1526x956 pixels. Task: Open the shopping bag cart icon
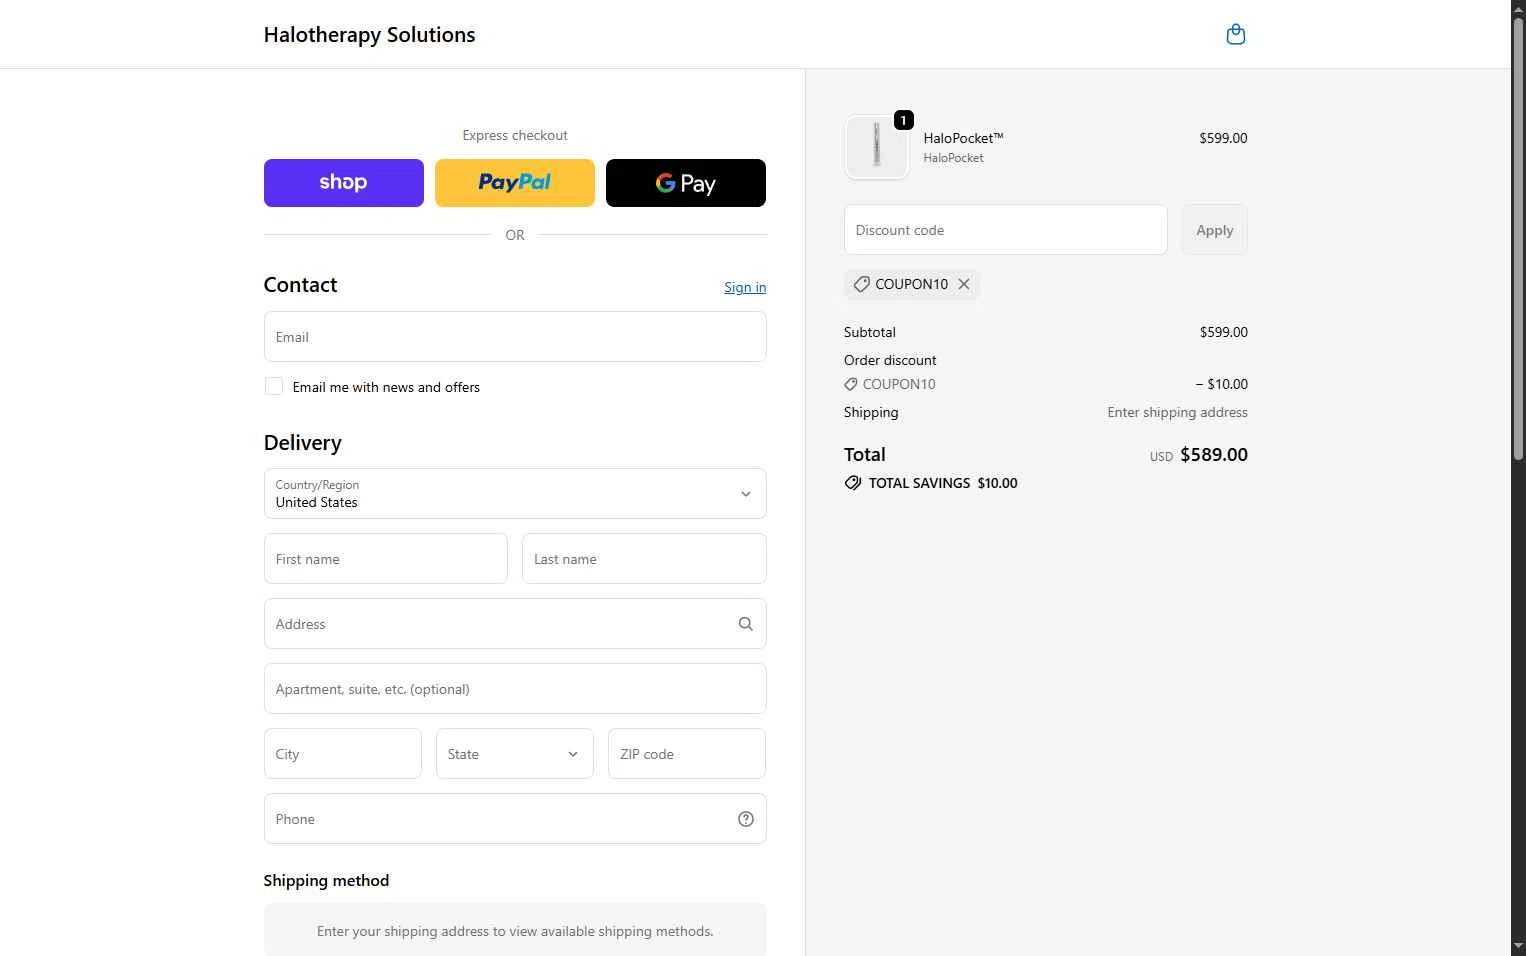click(x=1236, y=34)
